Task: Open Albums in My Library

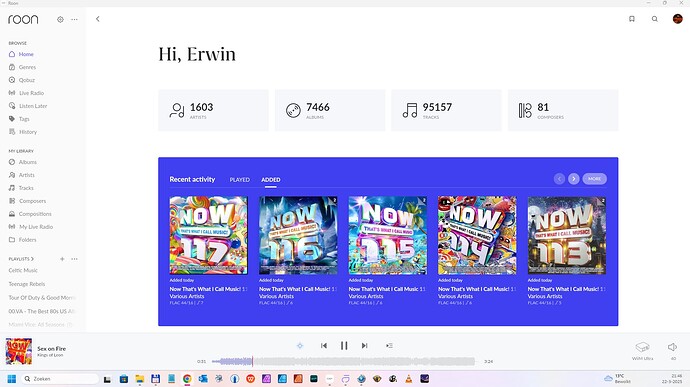Action: pos(23,162)
